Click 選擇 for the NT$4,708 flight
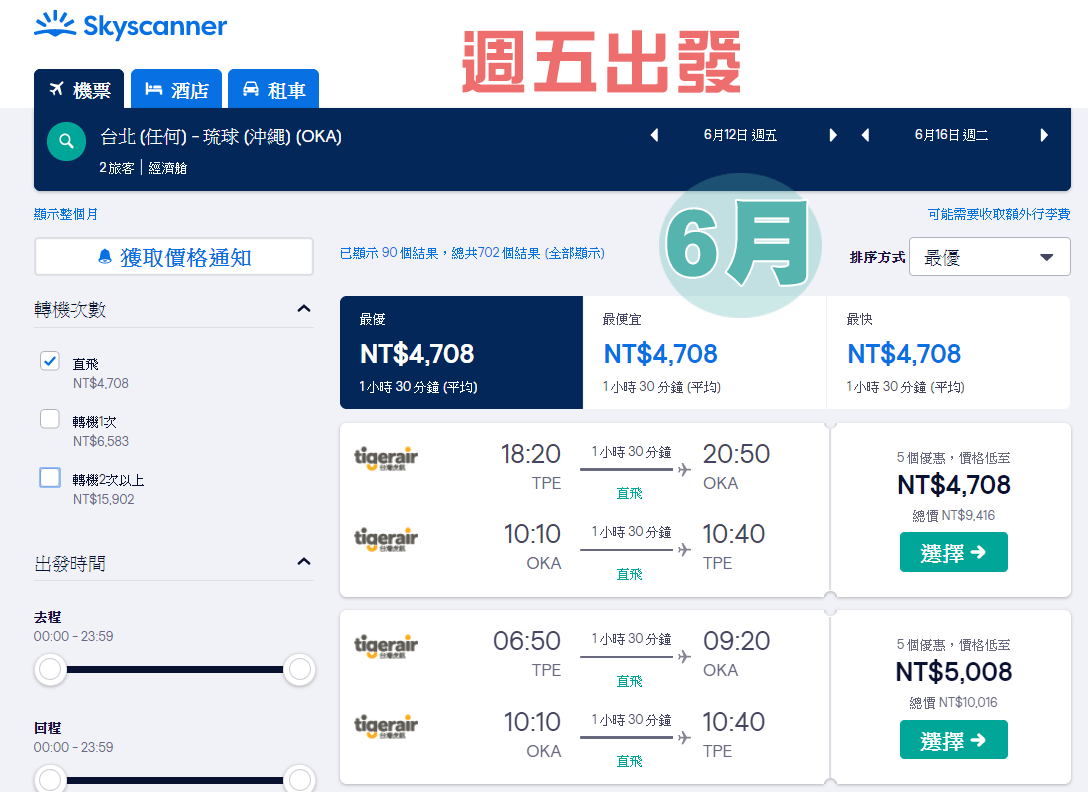This screenshot has width=1088, height=792. (953, 553)
